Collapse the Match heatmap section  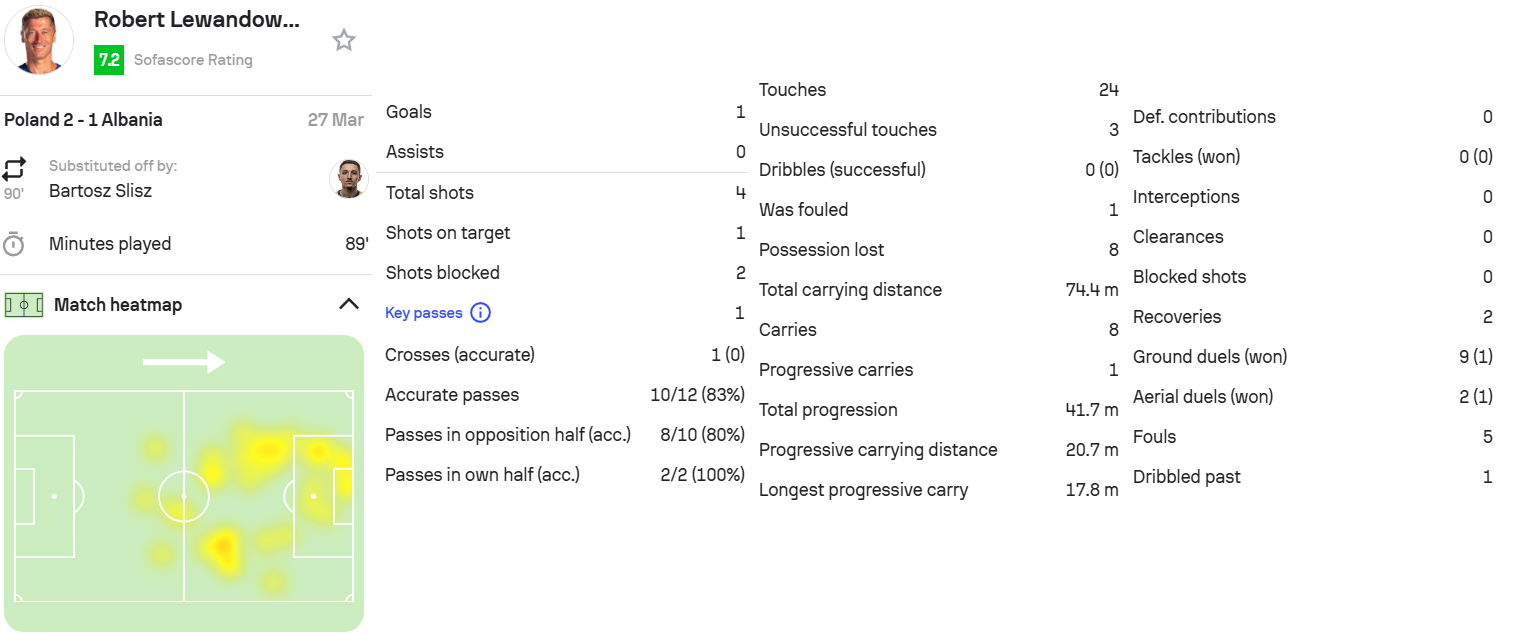tap(348, 304)
